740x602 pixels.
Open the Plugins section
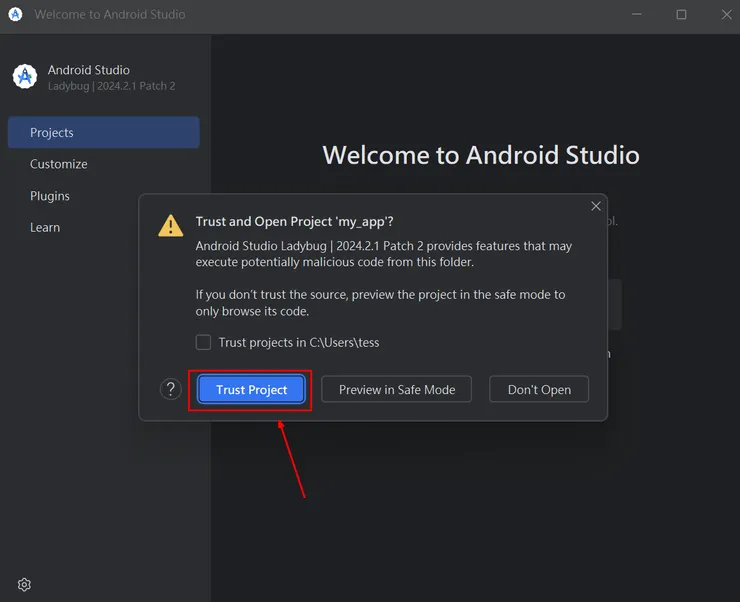[x=50, y=196]
